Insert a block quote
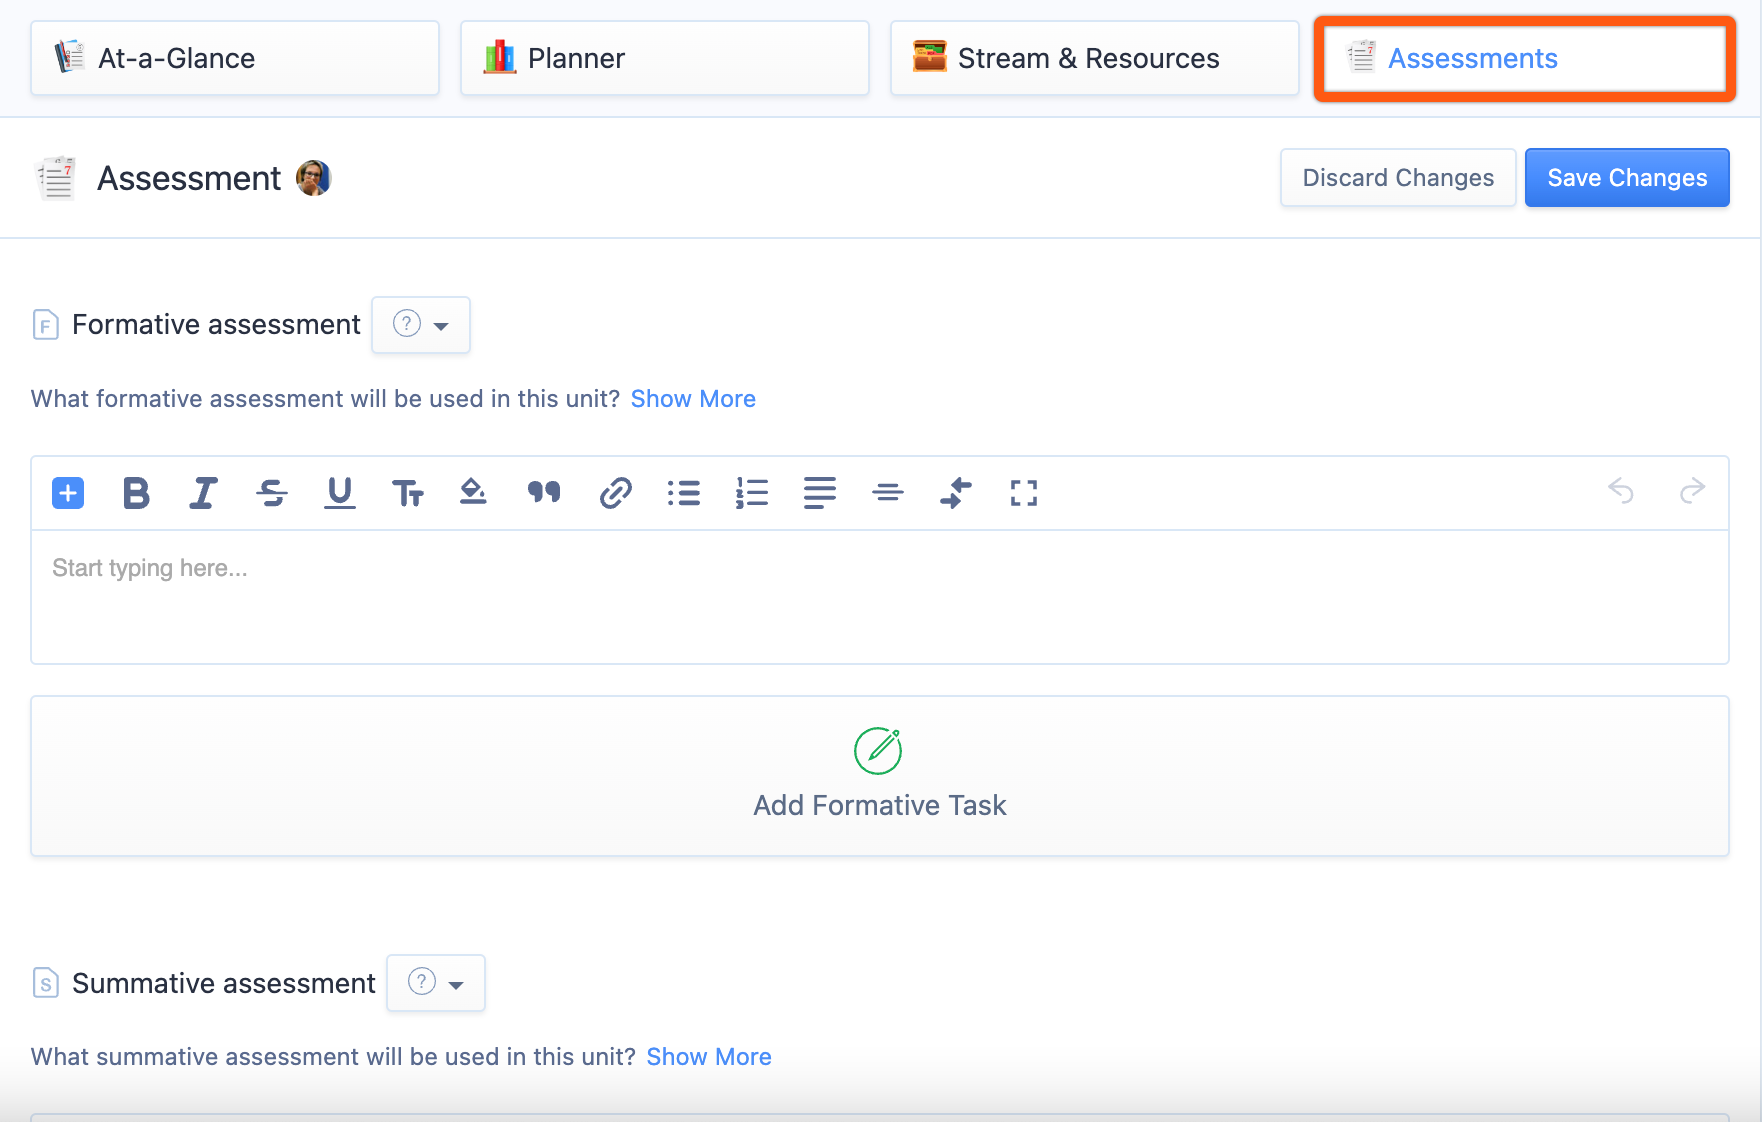This screenshot has height=1122, width=1762. 544,493
